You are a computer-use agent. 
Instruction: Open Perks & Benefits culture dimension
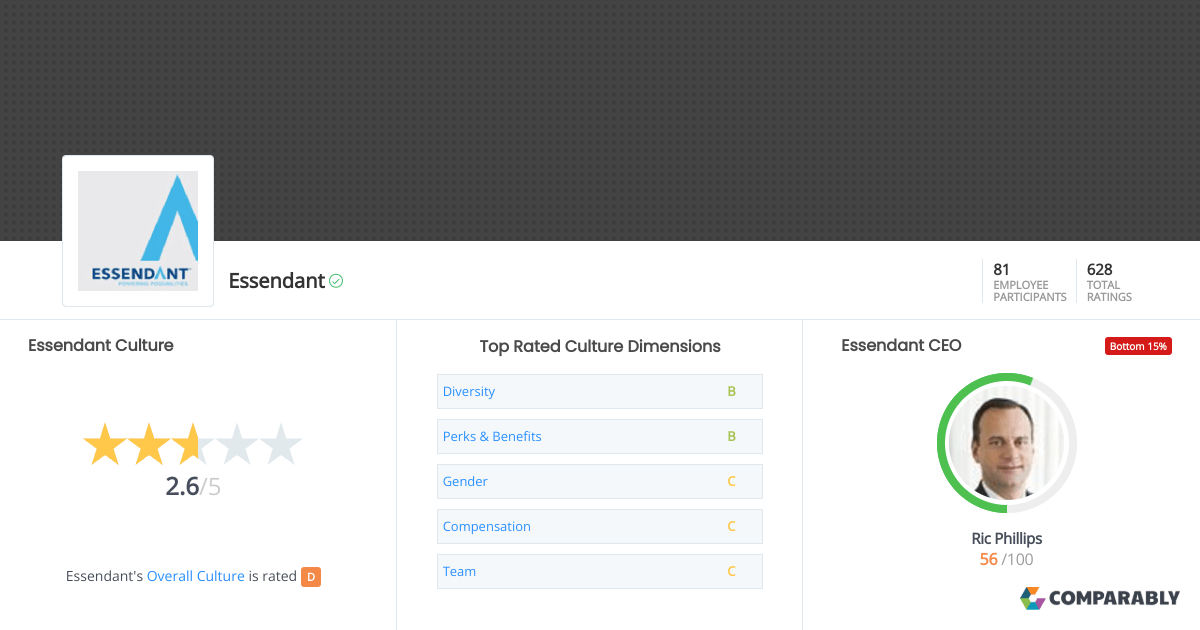click(600, 436)
